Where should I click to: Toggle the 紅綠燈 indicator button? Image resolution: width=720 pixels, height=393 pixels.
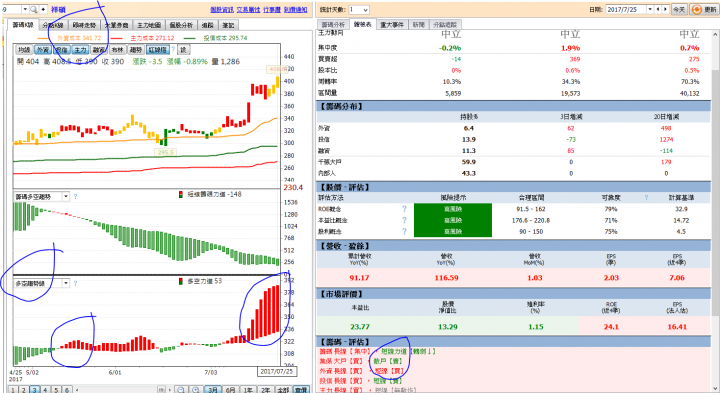pyautogui.click(x=158, y=50)
